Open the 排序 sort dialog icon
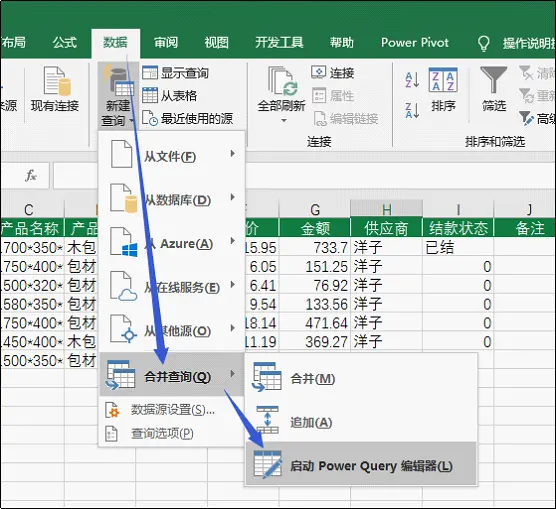The width and height of the screenshot is (556, 509). pyautogui.click(x=443, y=80)
